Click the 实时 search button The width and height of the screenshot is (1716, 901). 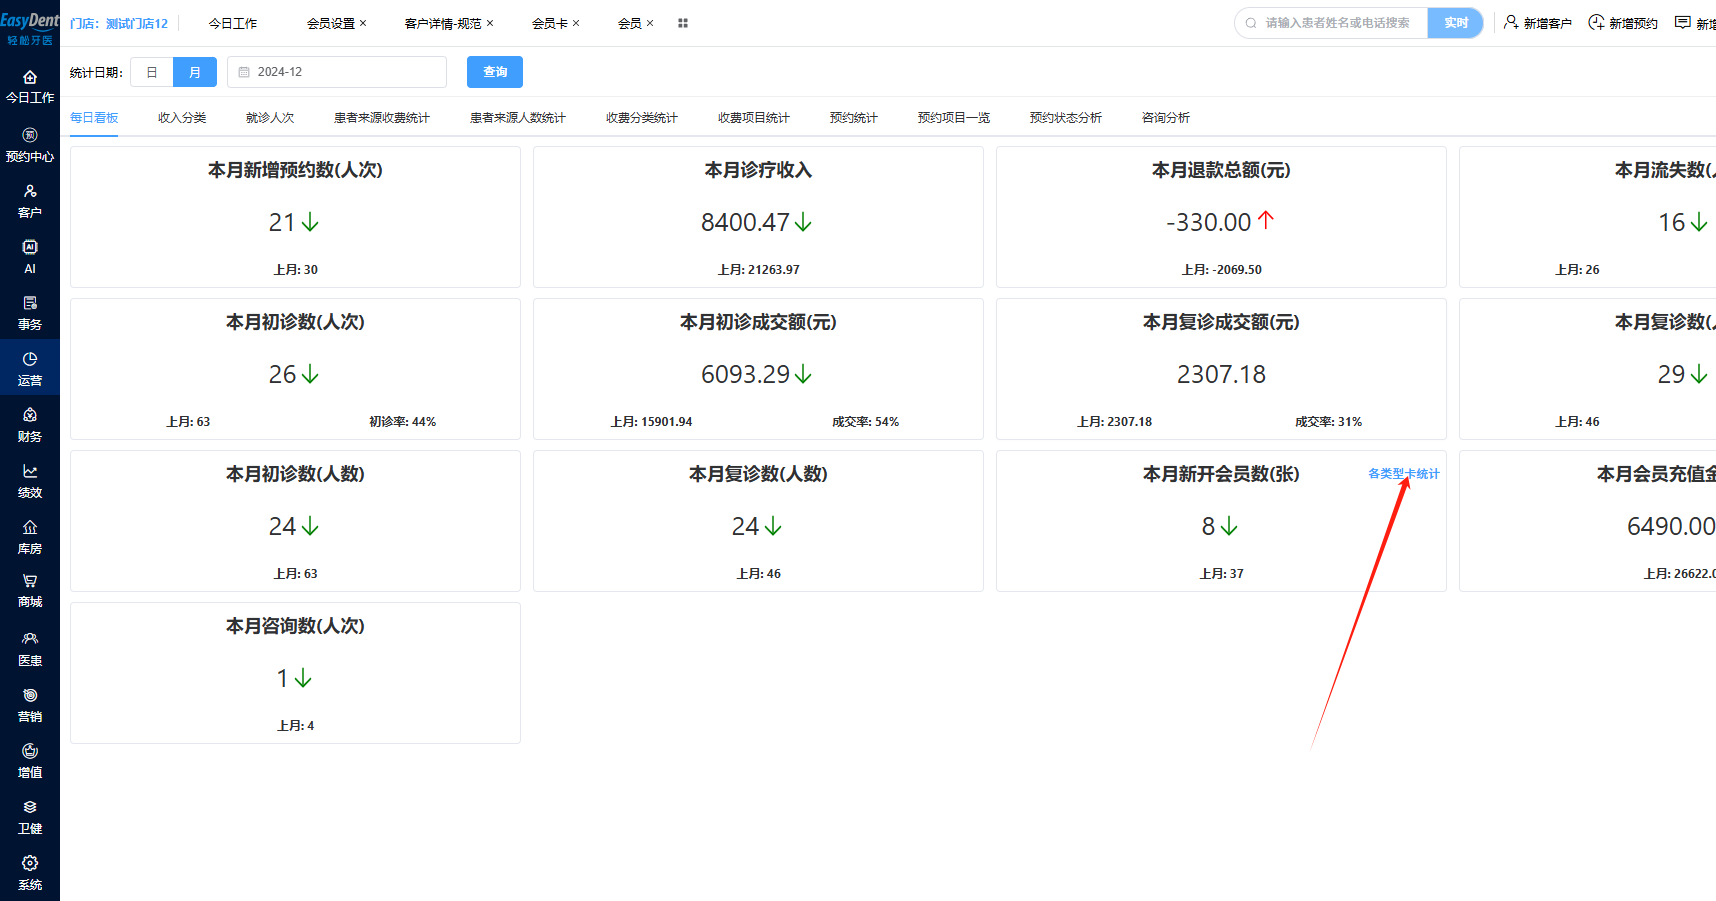tap(1456, 23)
